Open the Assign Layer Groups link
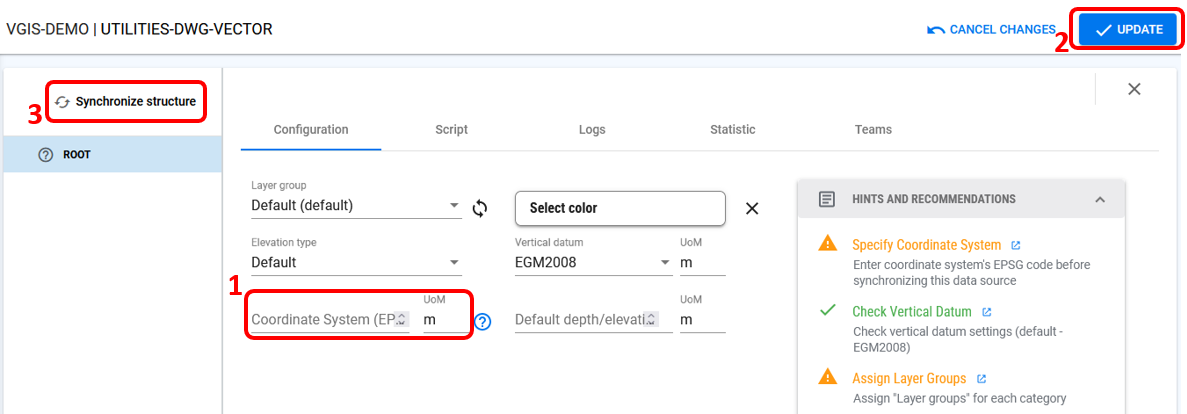Image resolution: width=1187 pixels, height=414 pixels. coord(909,378)
